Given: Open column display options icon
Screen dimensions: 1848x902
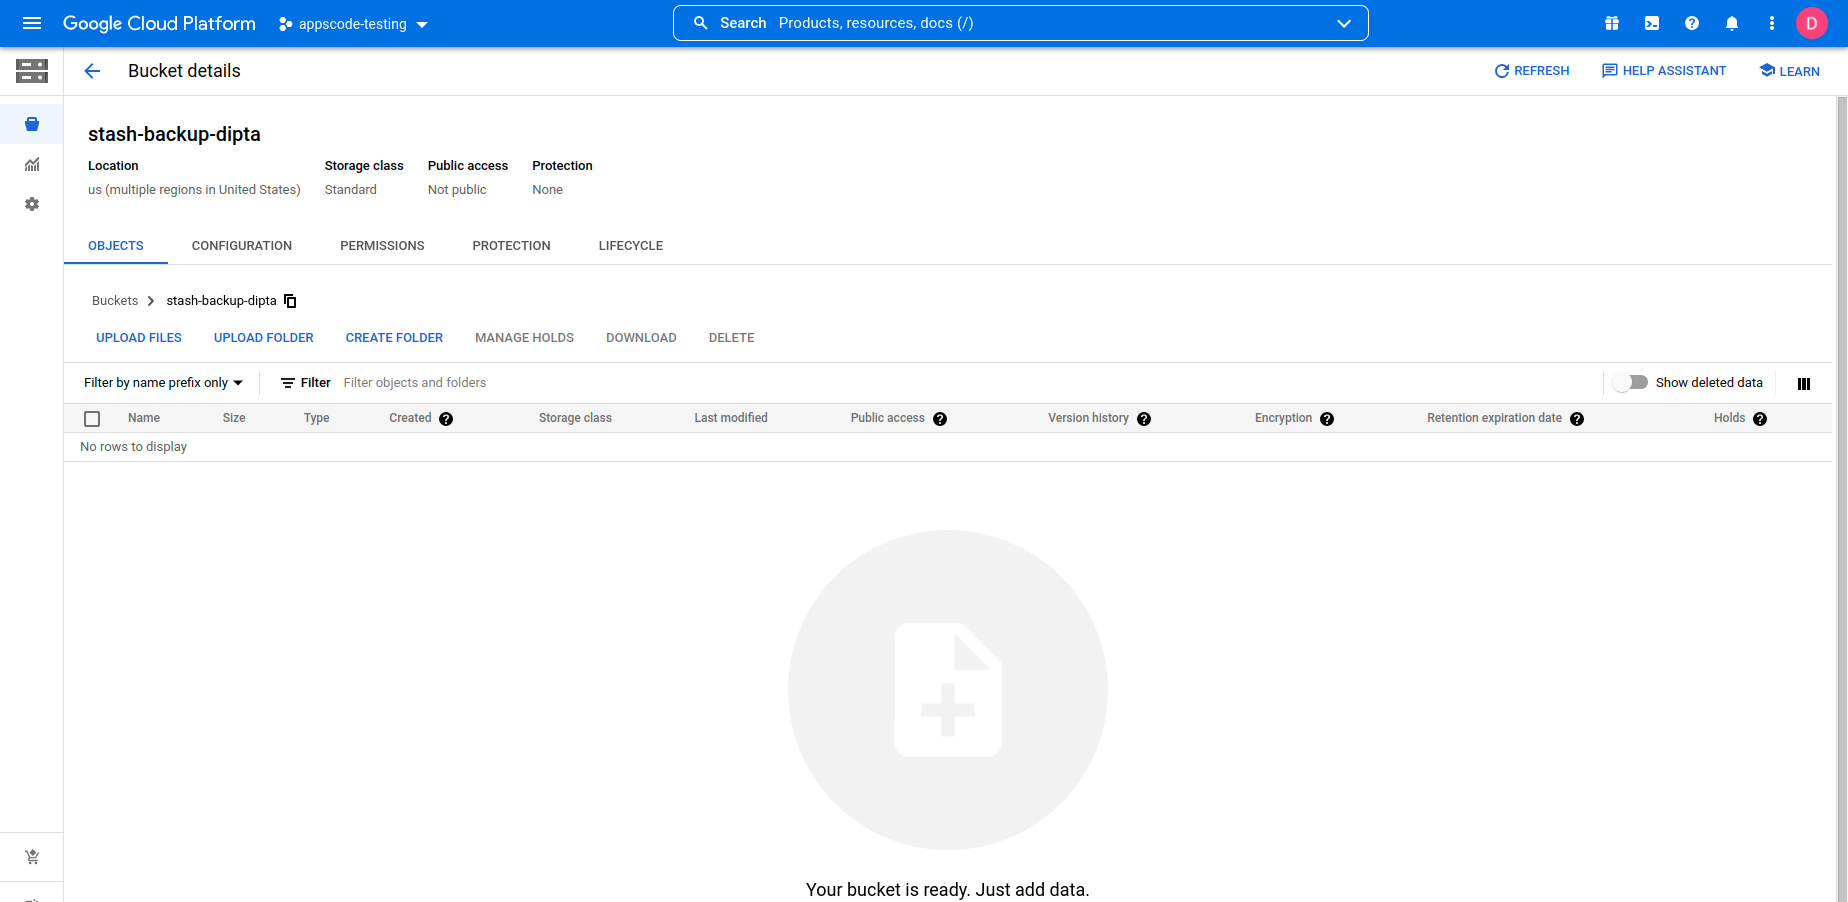Looking at the screenshot, I should (x=1804, y=384).
